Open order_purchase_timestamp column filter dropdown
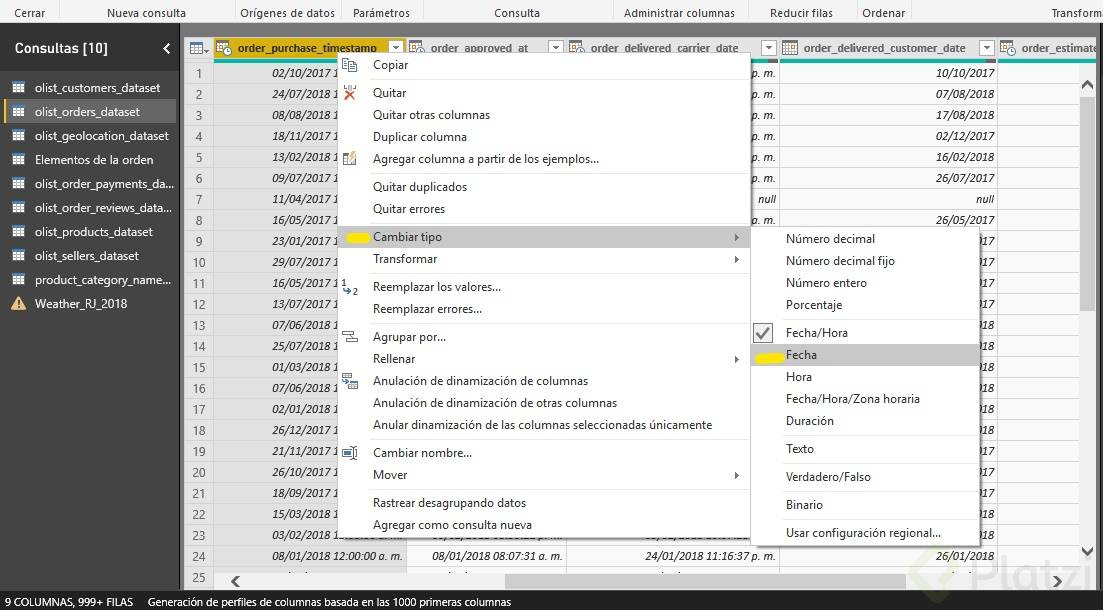 tap(396, 48)
